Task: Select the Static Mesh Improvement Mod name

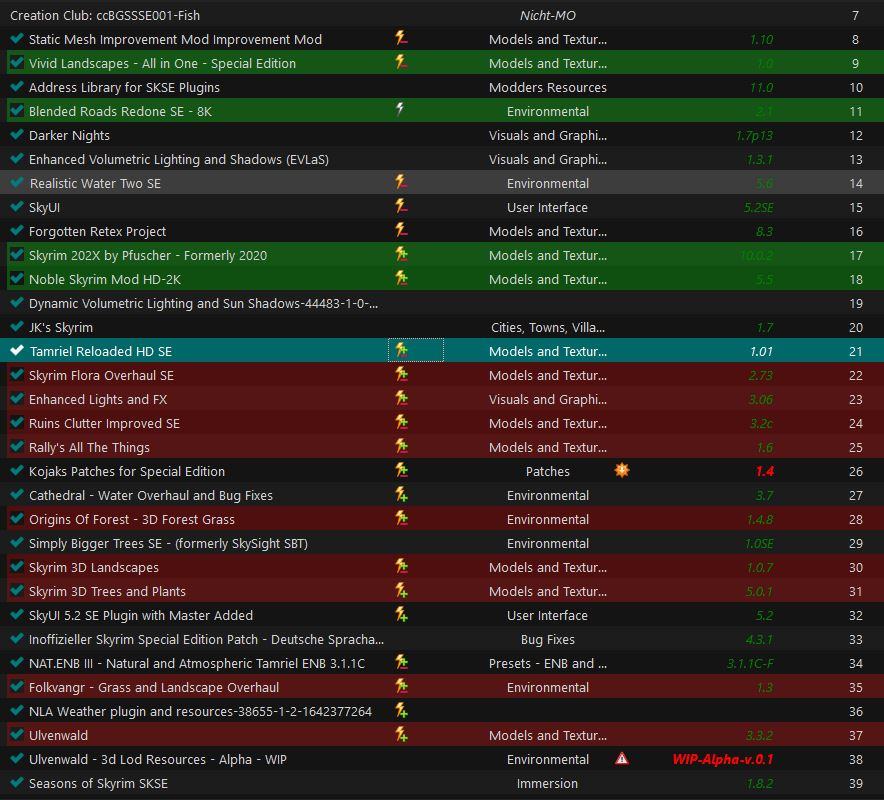Action: point(175,39)
